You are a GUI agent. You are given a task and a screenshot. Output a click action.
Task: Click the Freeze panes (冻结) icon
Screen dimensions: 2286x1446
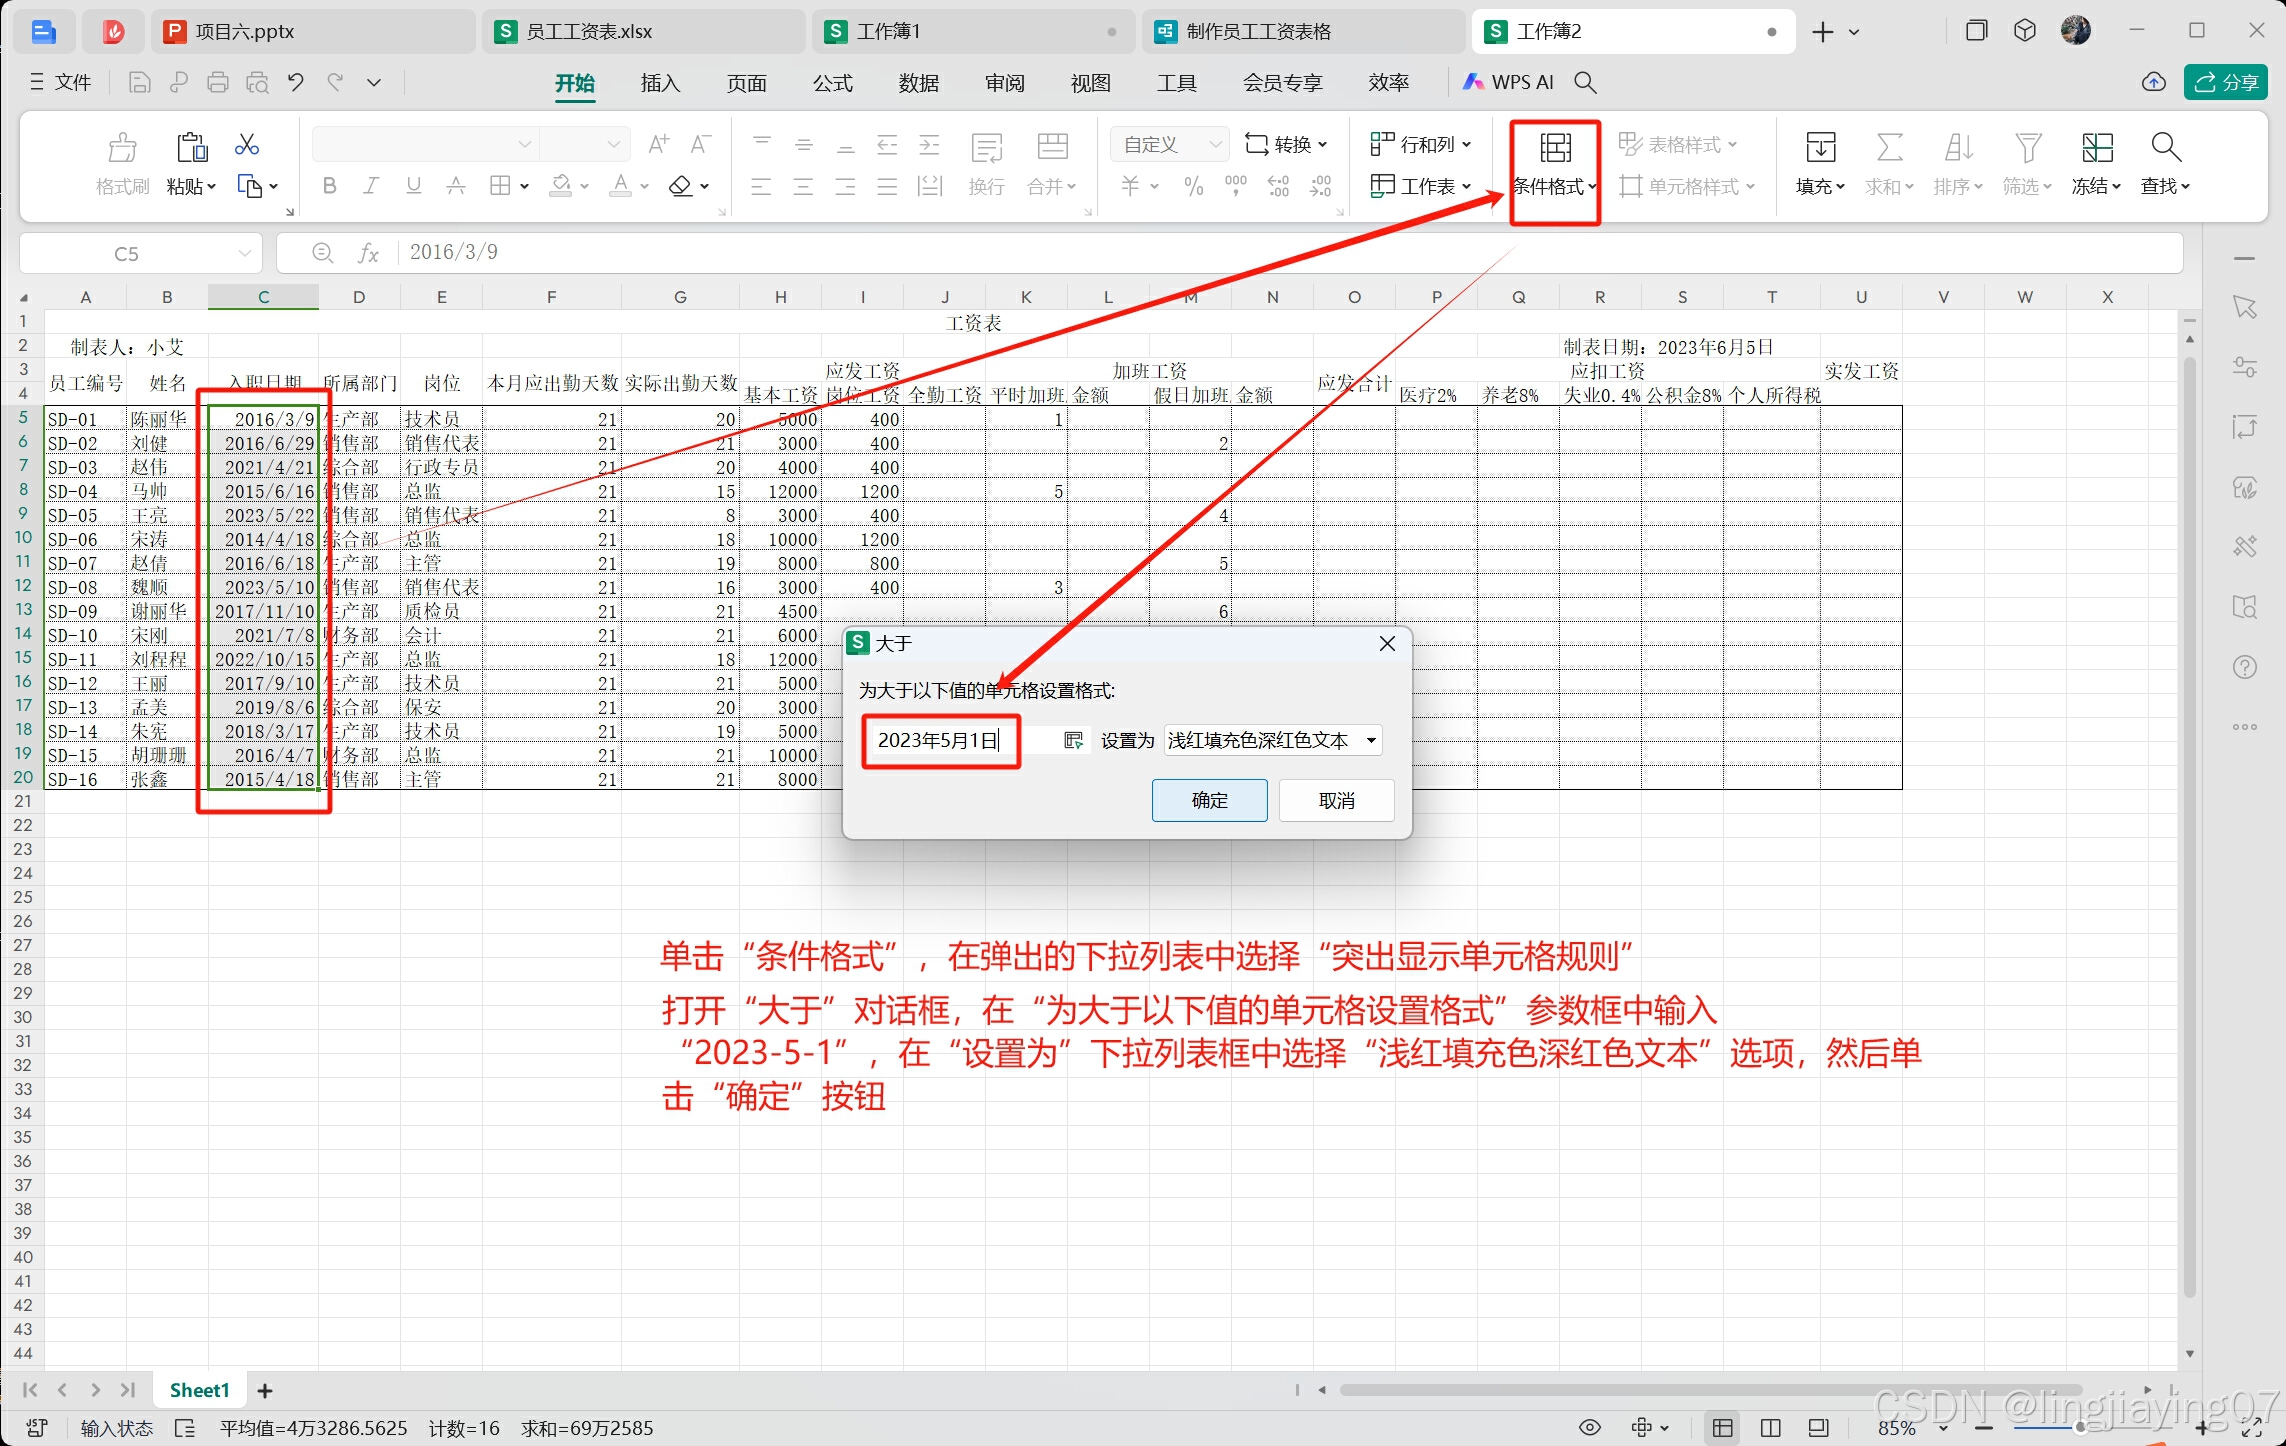pos(2096,149)
